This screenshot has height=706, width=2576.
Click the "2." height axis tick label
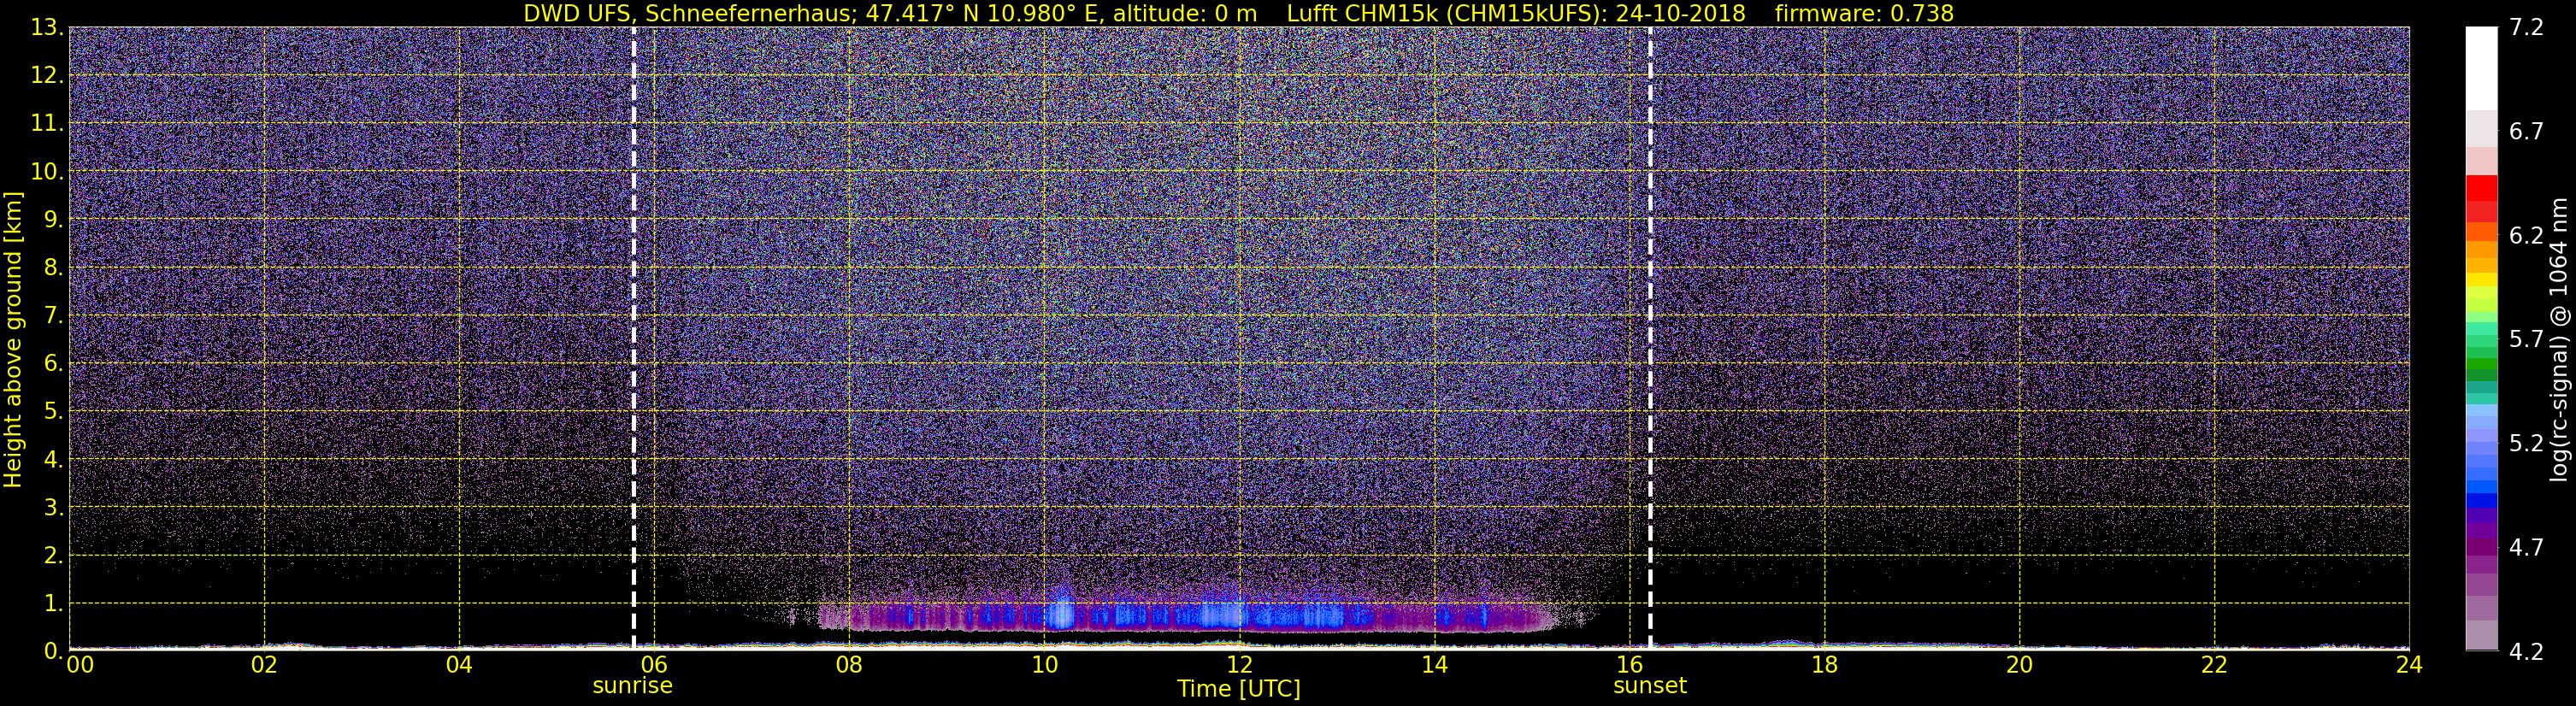coord(53,556)
